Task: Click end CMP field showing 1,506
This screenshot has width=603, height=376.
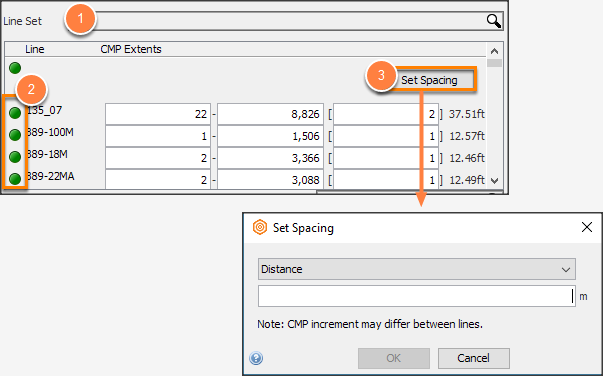Action: coord(270,136)
